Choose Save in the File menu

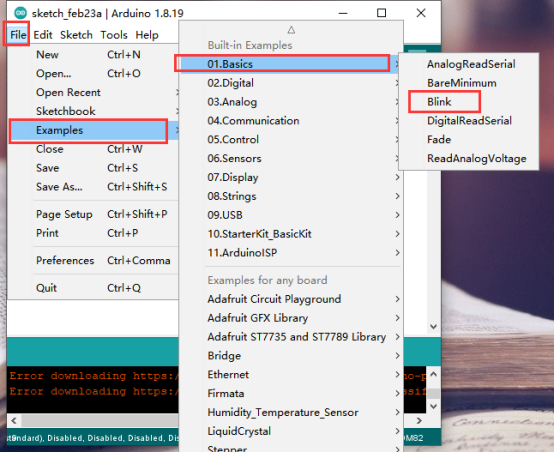click(93, 168)
